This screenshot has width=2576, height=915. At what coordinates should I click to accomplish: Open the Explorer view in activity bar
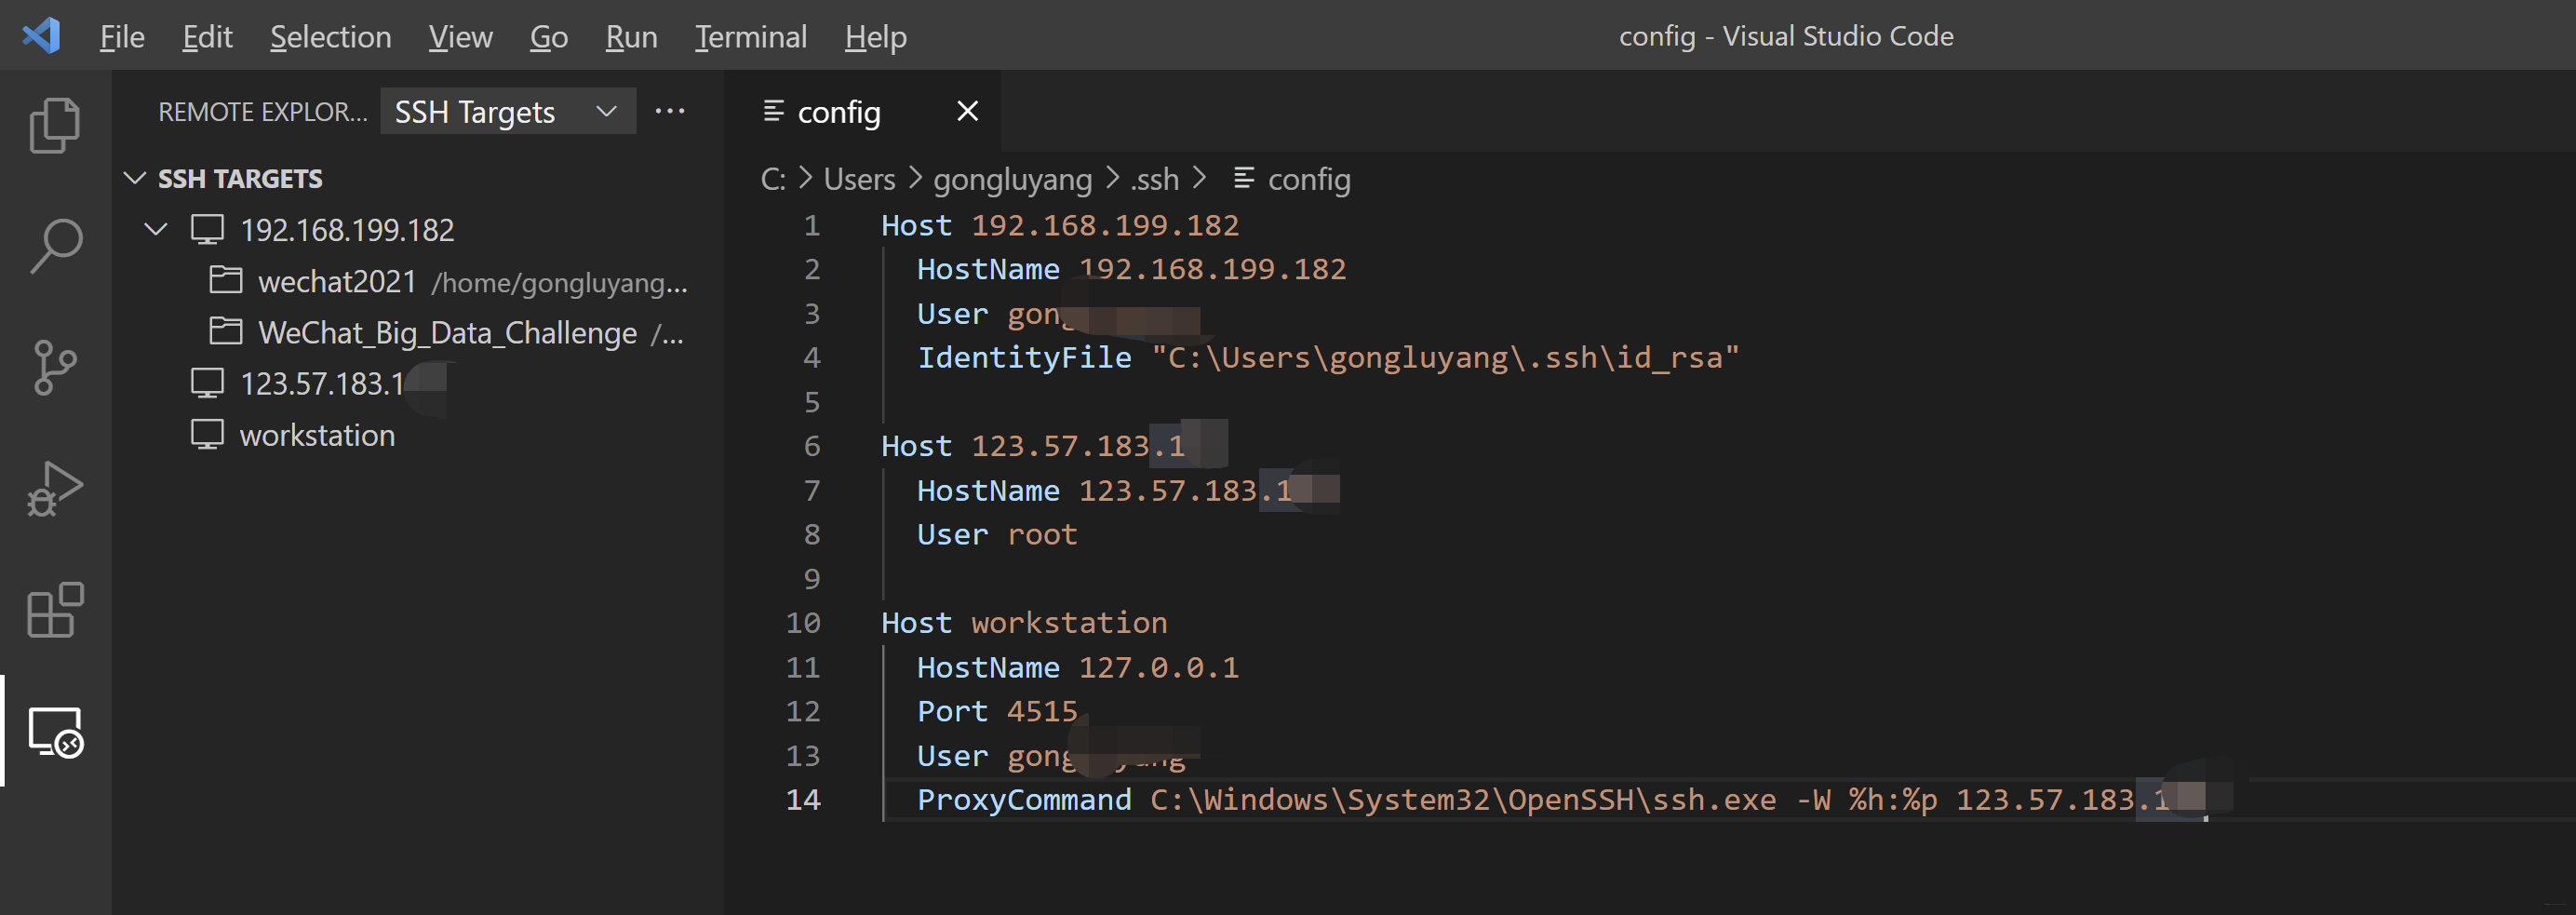pyautogui.click(x=55, y=125)
